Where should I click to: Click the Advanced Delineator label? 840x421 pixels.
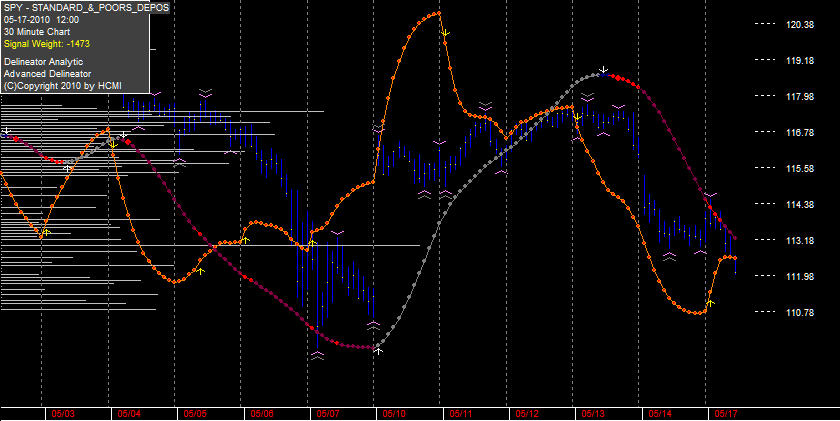(x=47, y=73)
